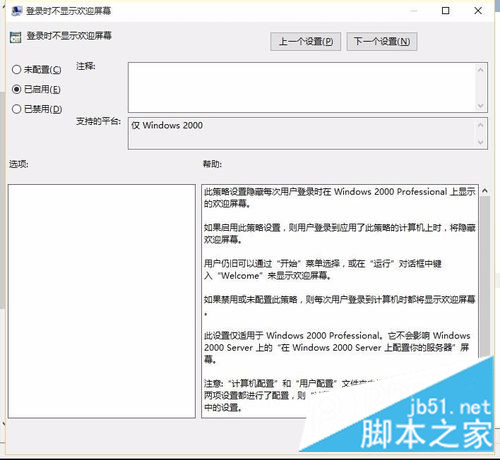The width and height of the screenshot is (500, 460).
Task: Click the 支持的平台 box scroll down arrow
Action: (480, 142)
